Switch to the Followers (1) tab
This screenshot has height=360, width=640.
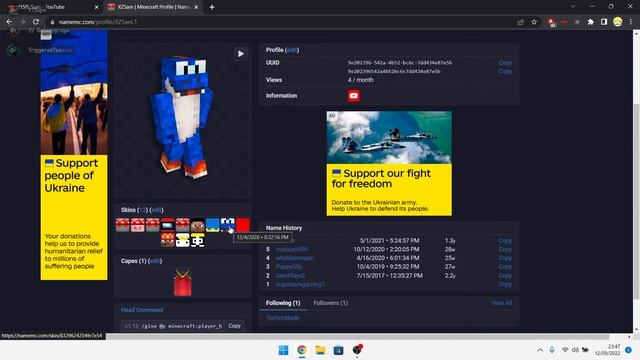click(x=331, y=303)
